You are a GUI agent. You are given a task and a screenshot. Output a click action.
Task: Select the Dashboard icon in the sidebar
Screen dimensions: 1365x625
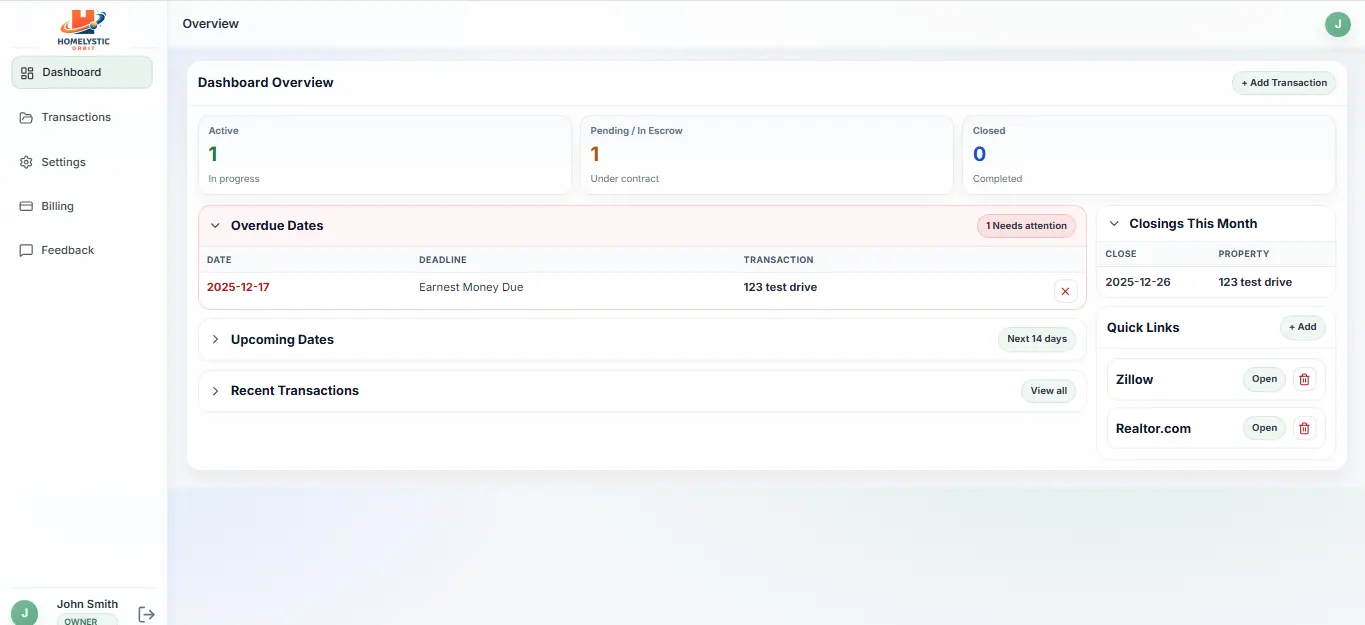[x=25, y=72]
